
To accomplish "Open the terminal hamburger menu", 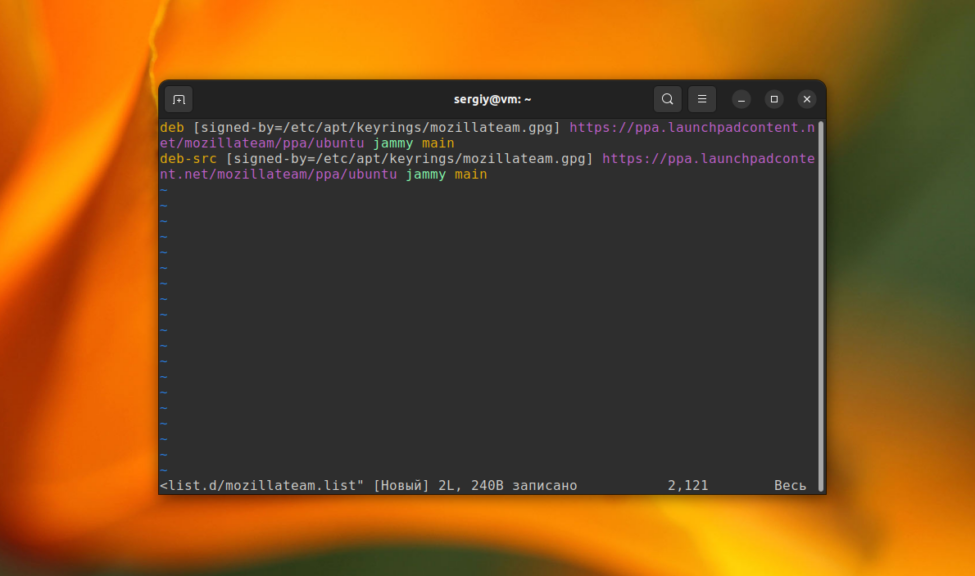I will coord(701,99).
